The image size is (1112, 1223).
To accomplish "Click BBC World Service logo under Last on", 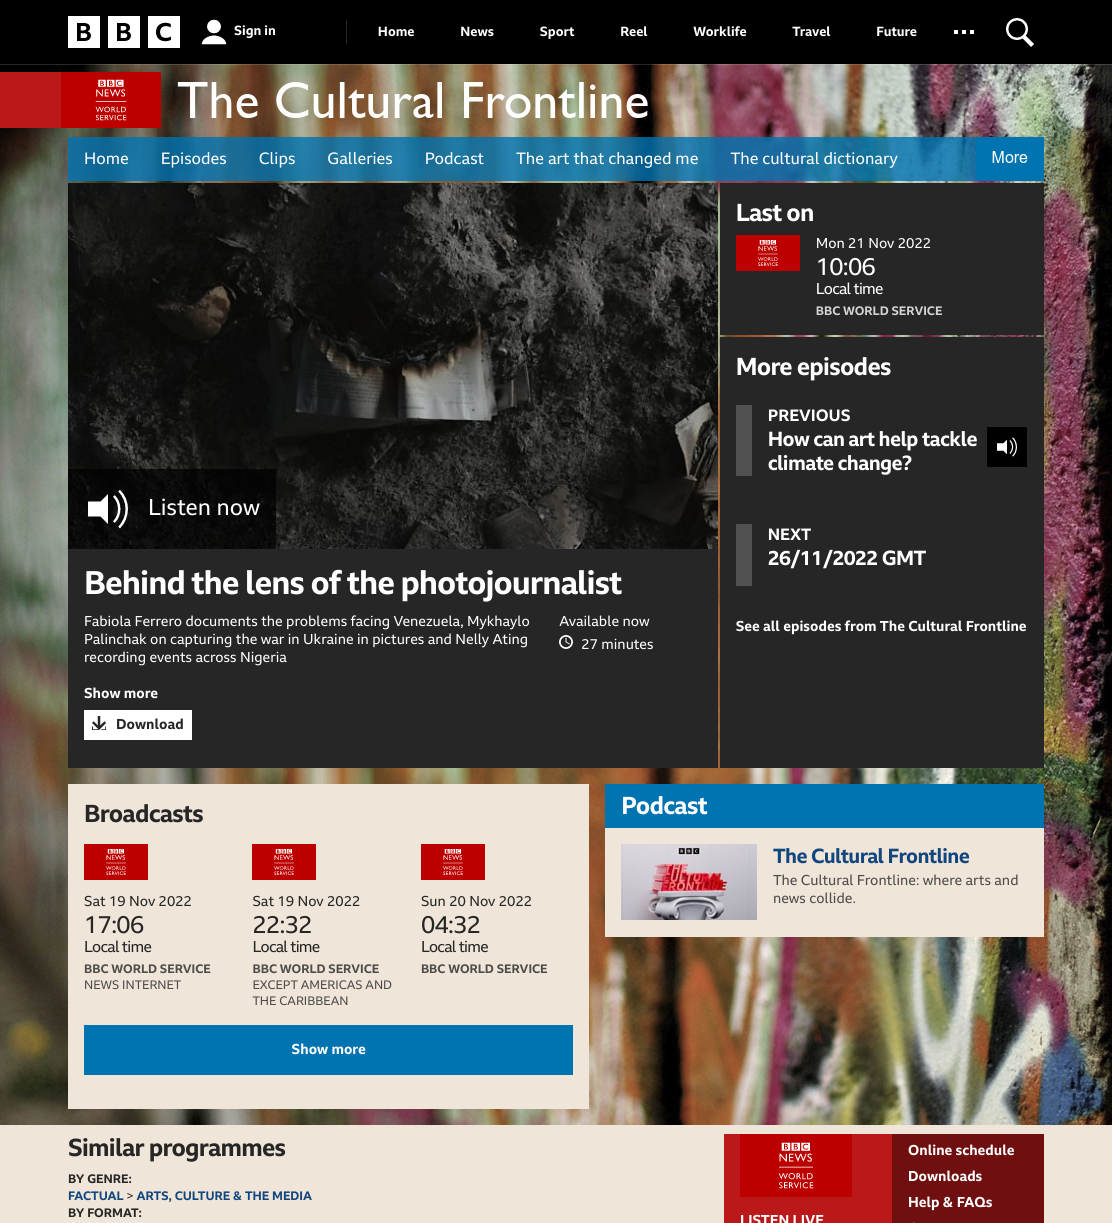I will (x=768, y=253).
